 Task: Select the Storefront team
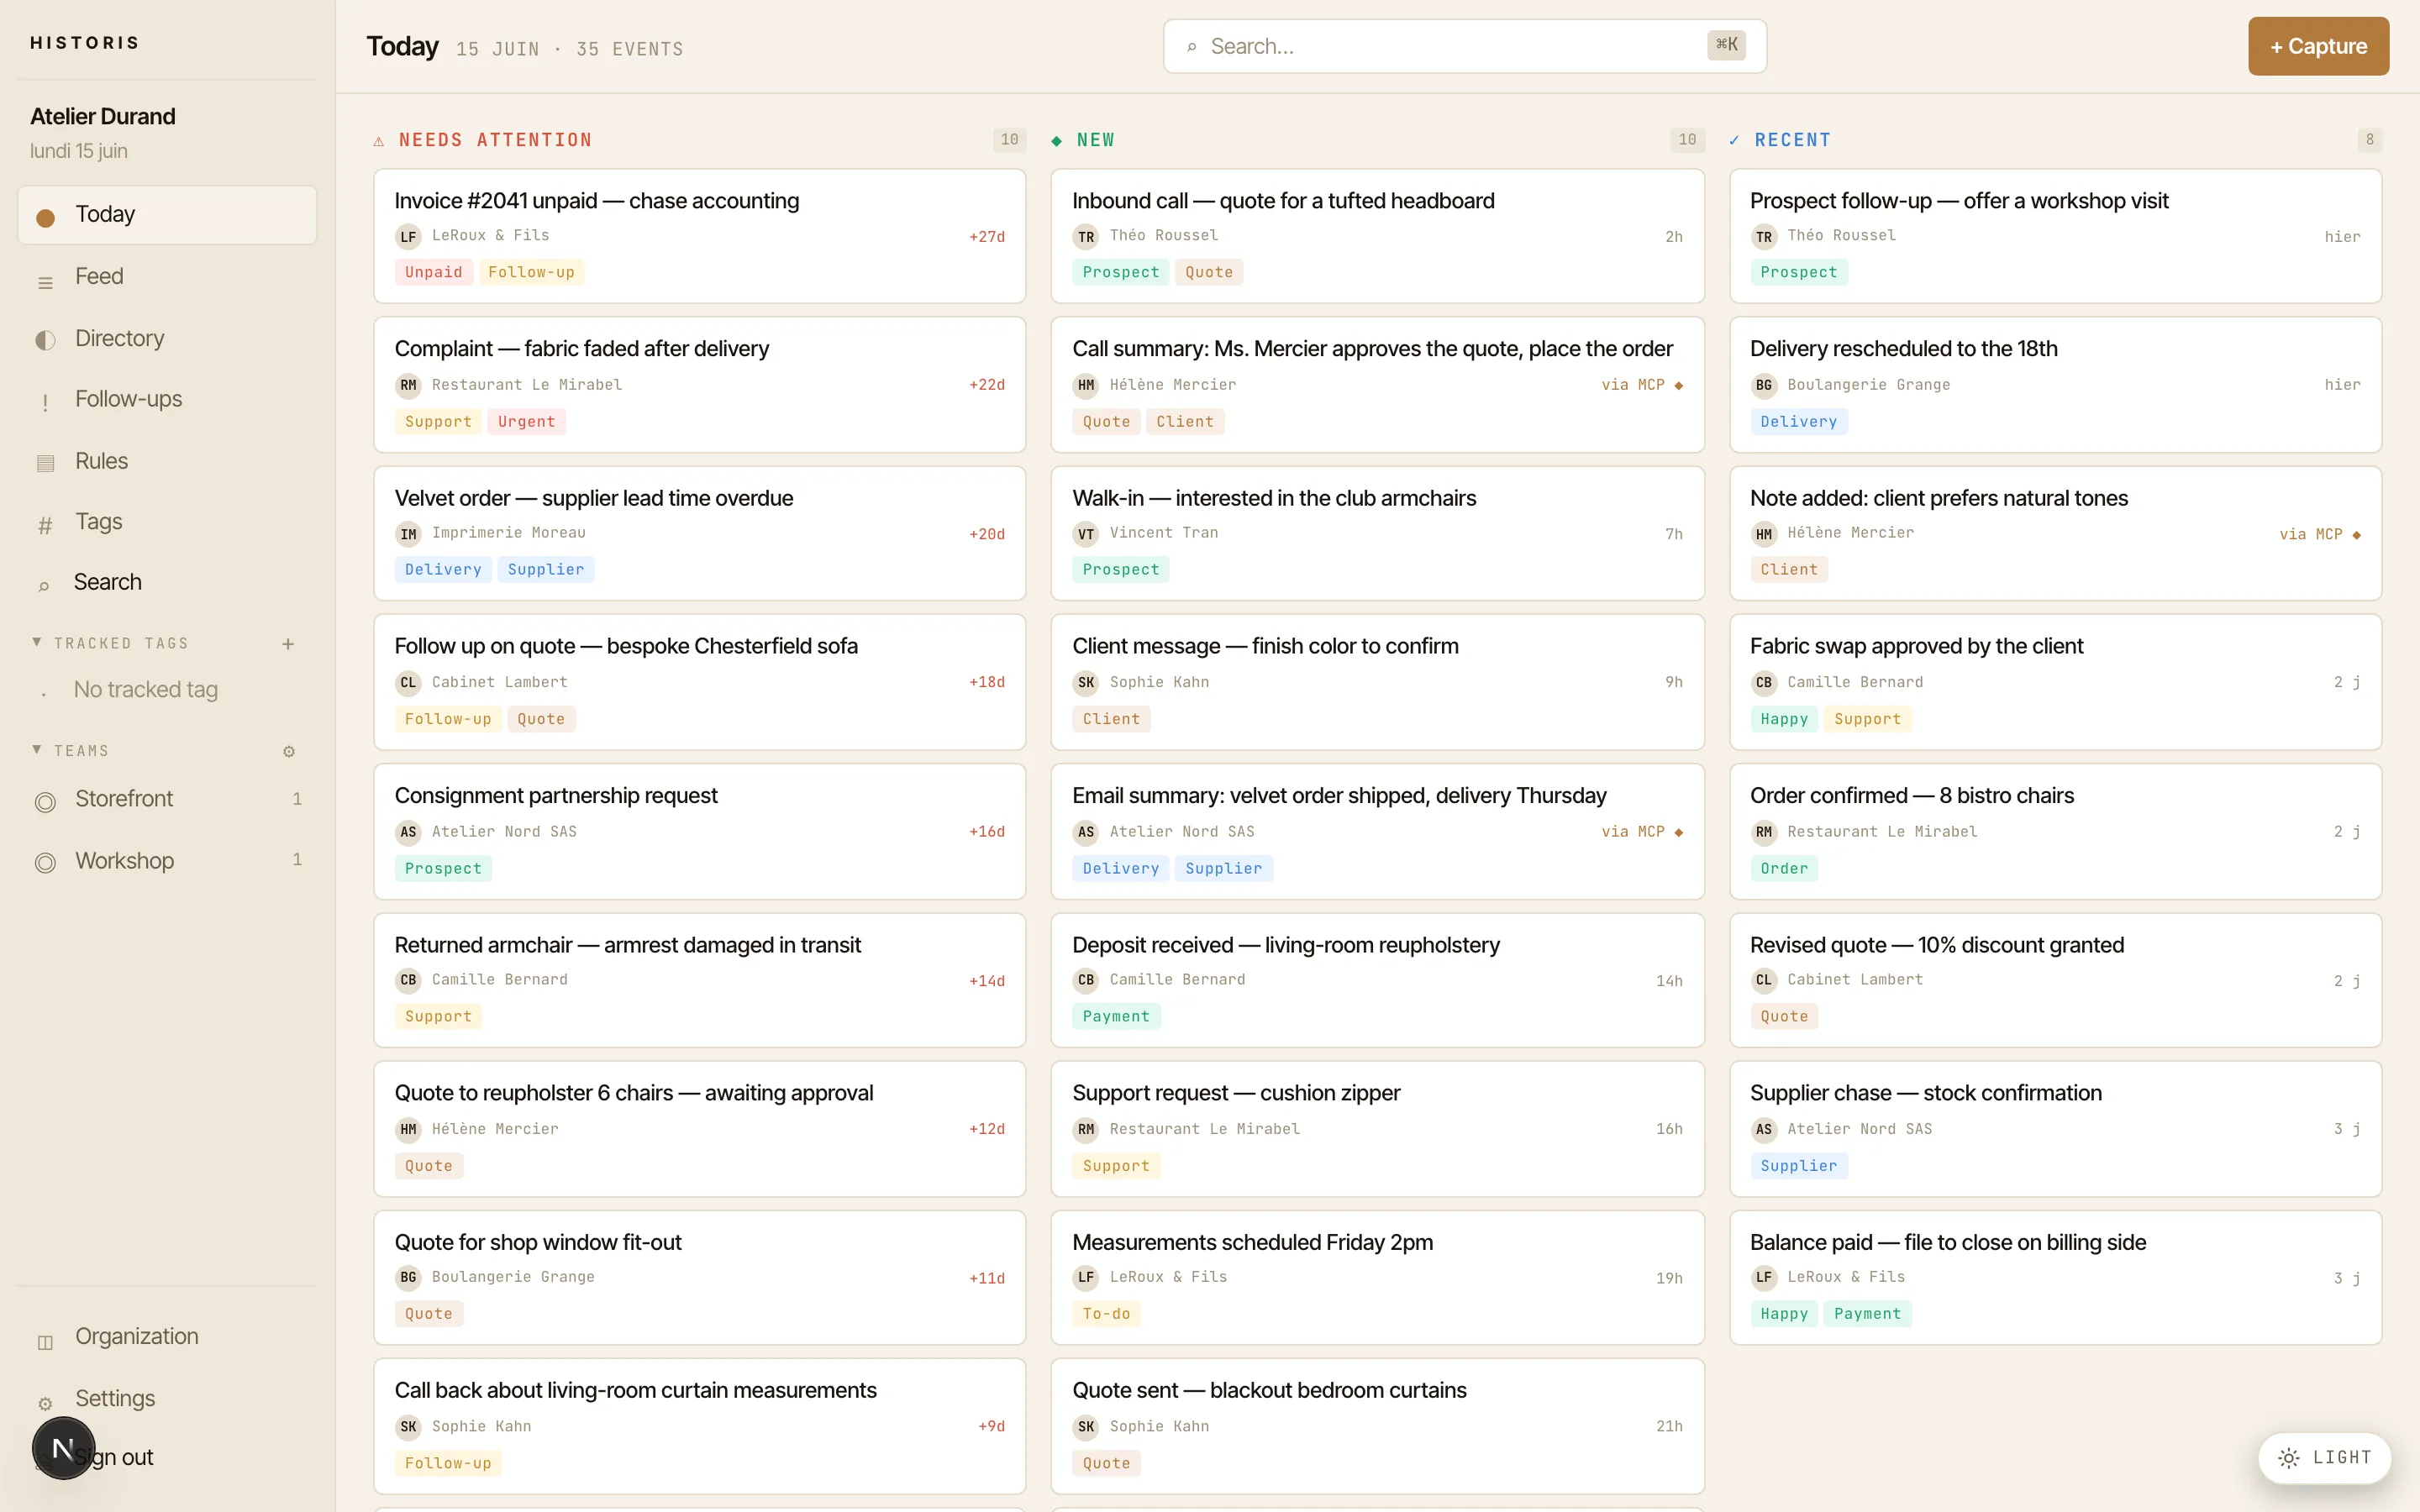tap(167, 799)
